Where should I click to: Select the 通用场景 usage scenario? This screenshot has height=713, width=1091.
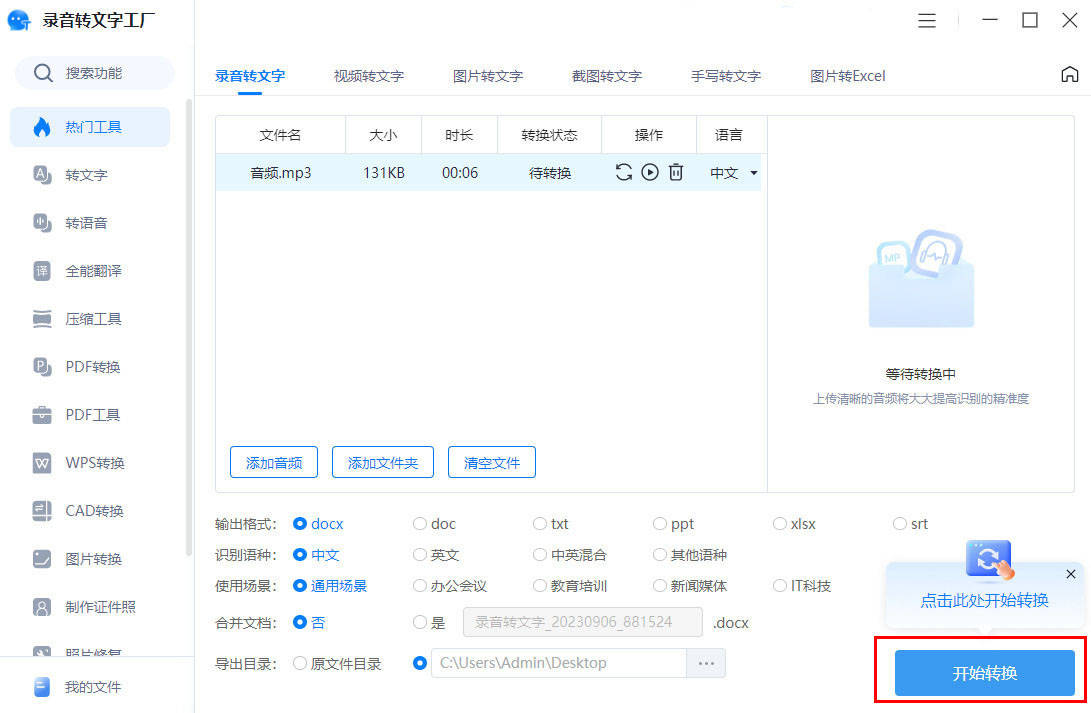(331, 586)
